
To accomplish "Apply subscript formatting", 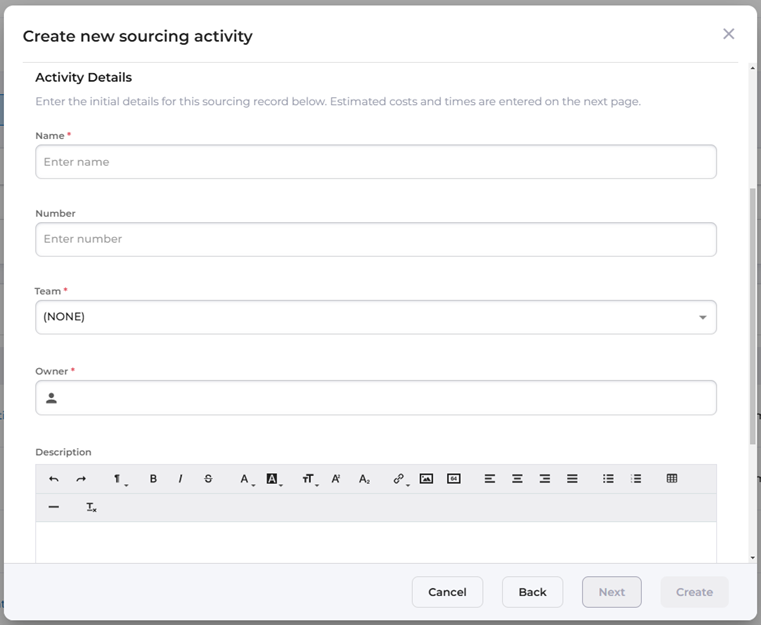I will (x=364, y=479).
